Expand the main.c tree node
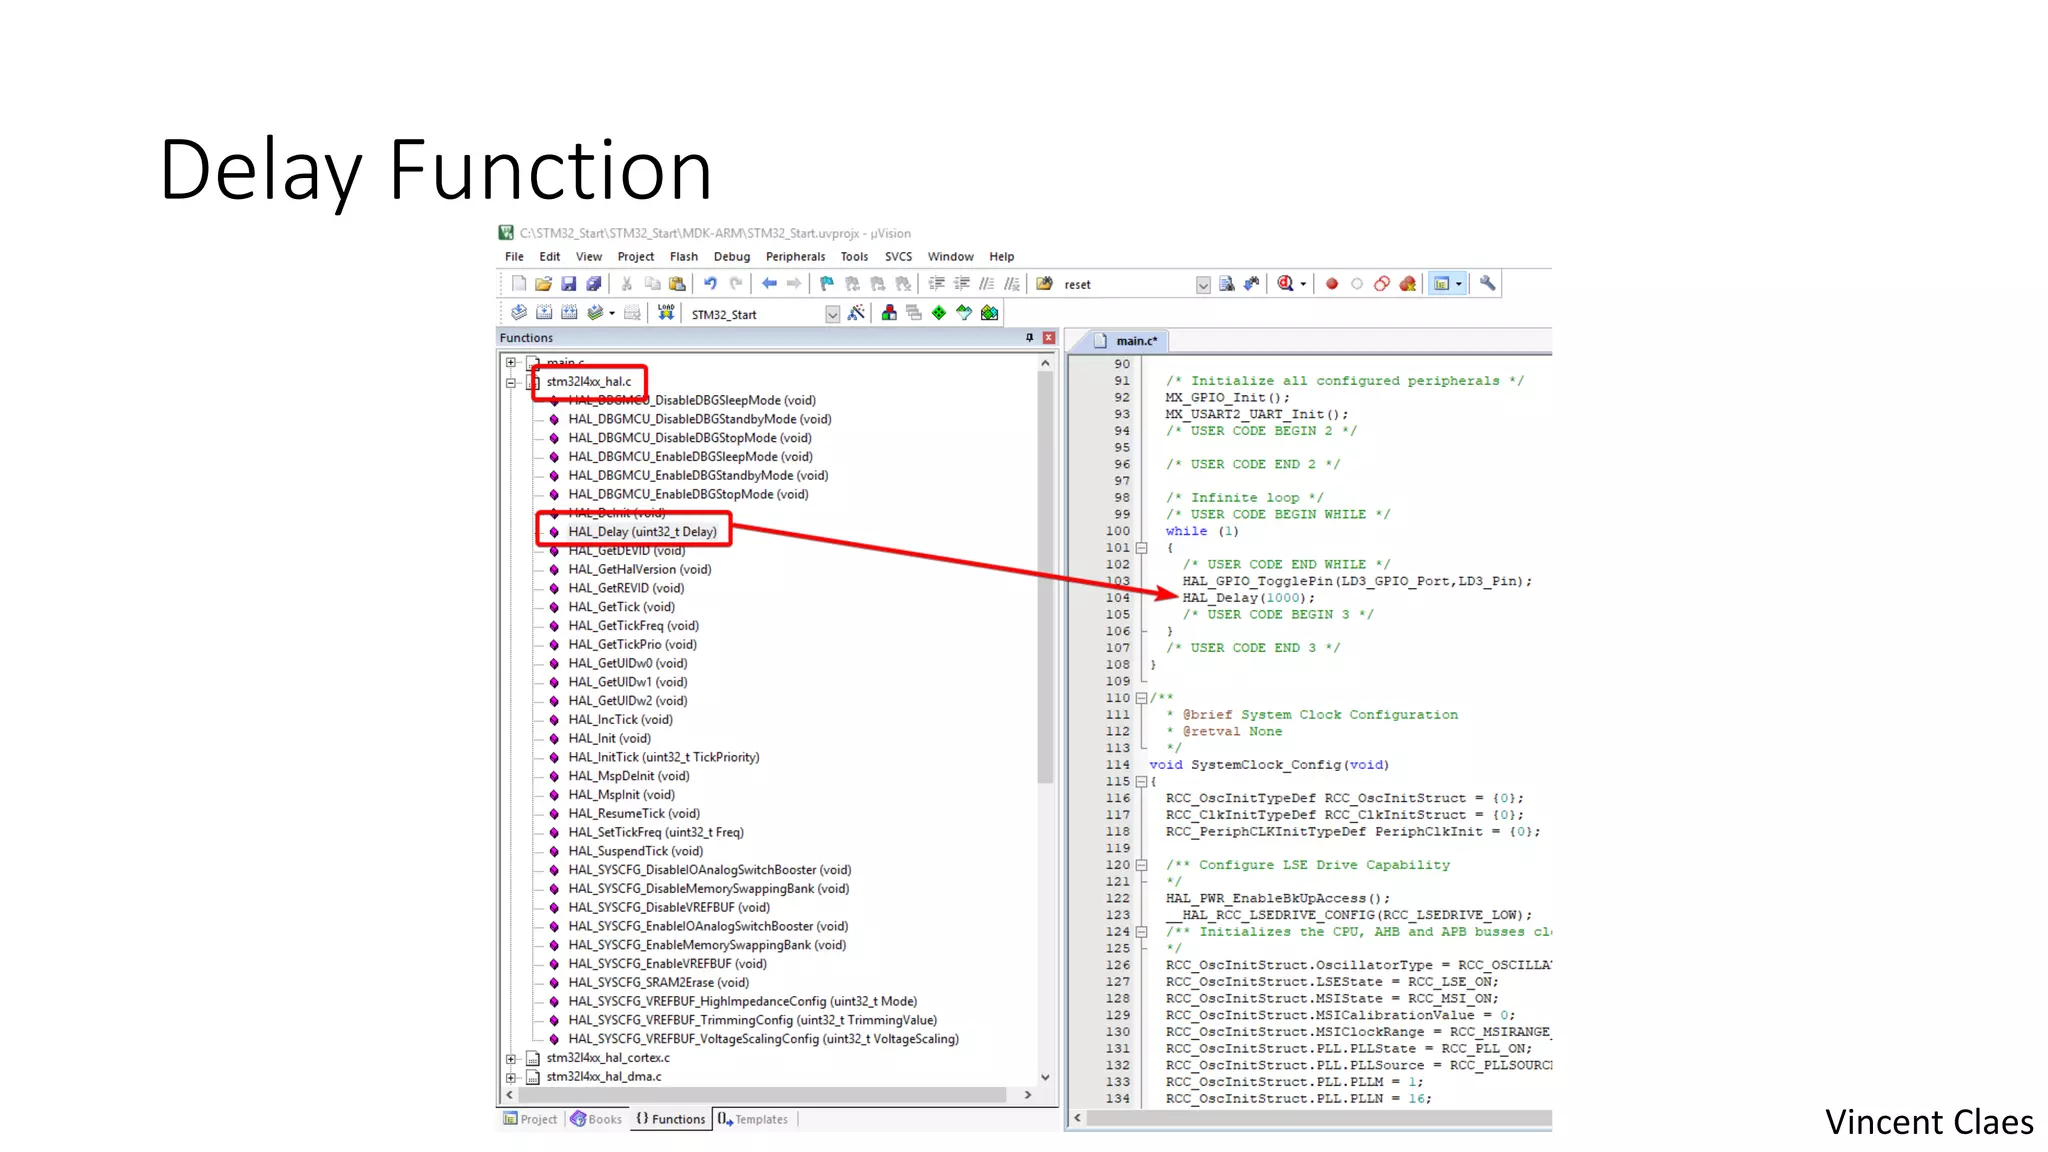The width and height of the screenshot is (2048, 1152). point(511,363)
